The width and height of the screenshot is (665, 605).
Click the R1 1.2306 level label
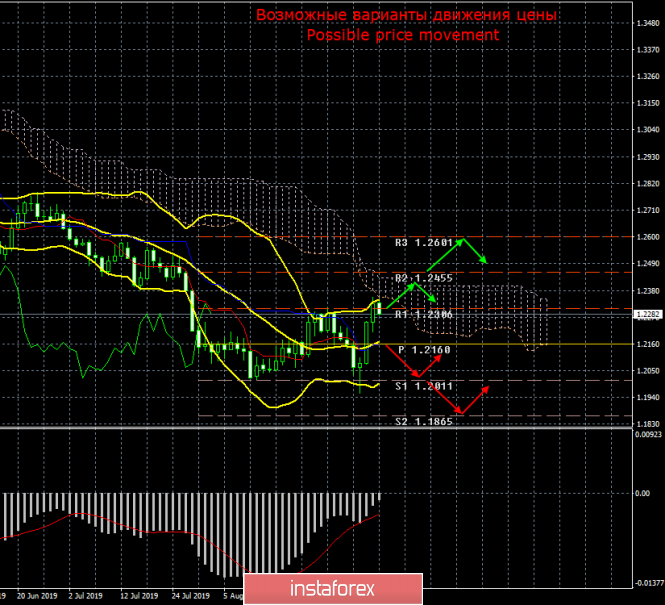(x=423, y=314)
